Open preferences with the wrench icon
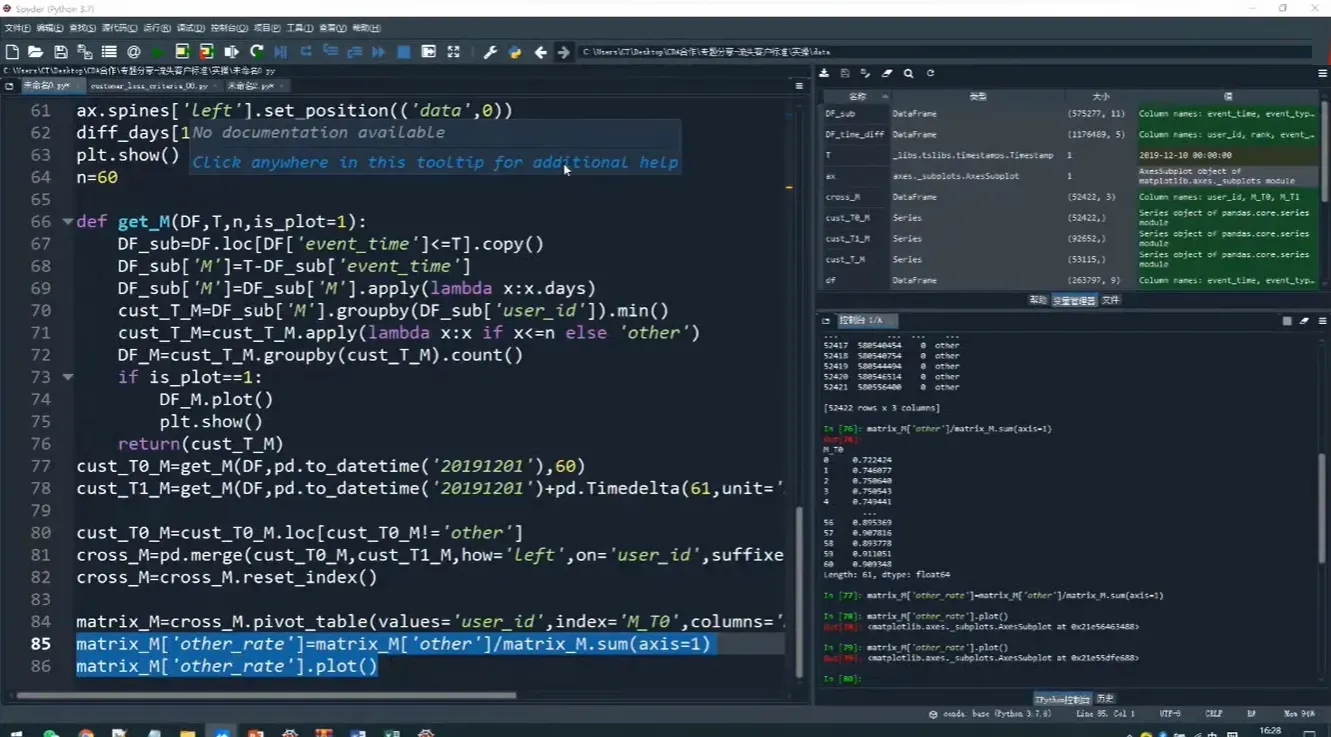 point(490,52)
